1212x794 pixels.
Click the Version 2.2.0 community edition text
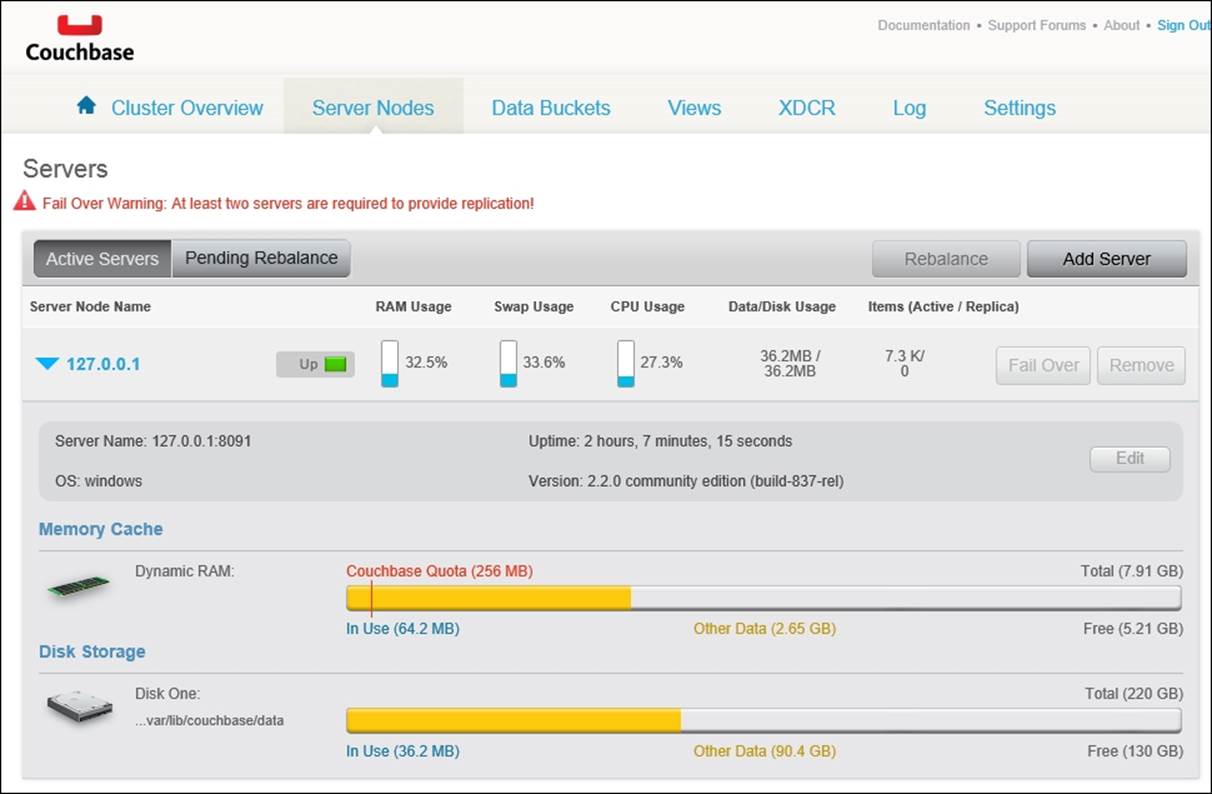(686, 481)
